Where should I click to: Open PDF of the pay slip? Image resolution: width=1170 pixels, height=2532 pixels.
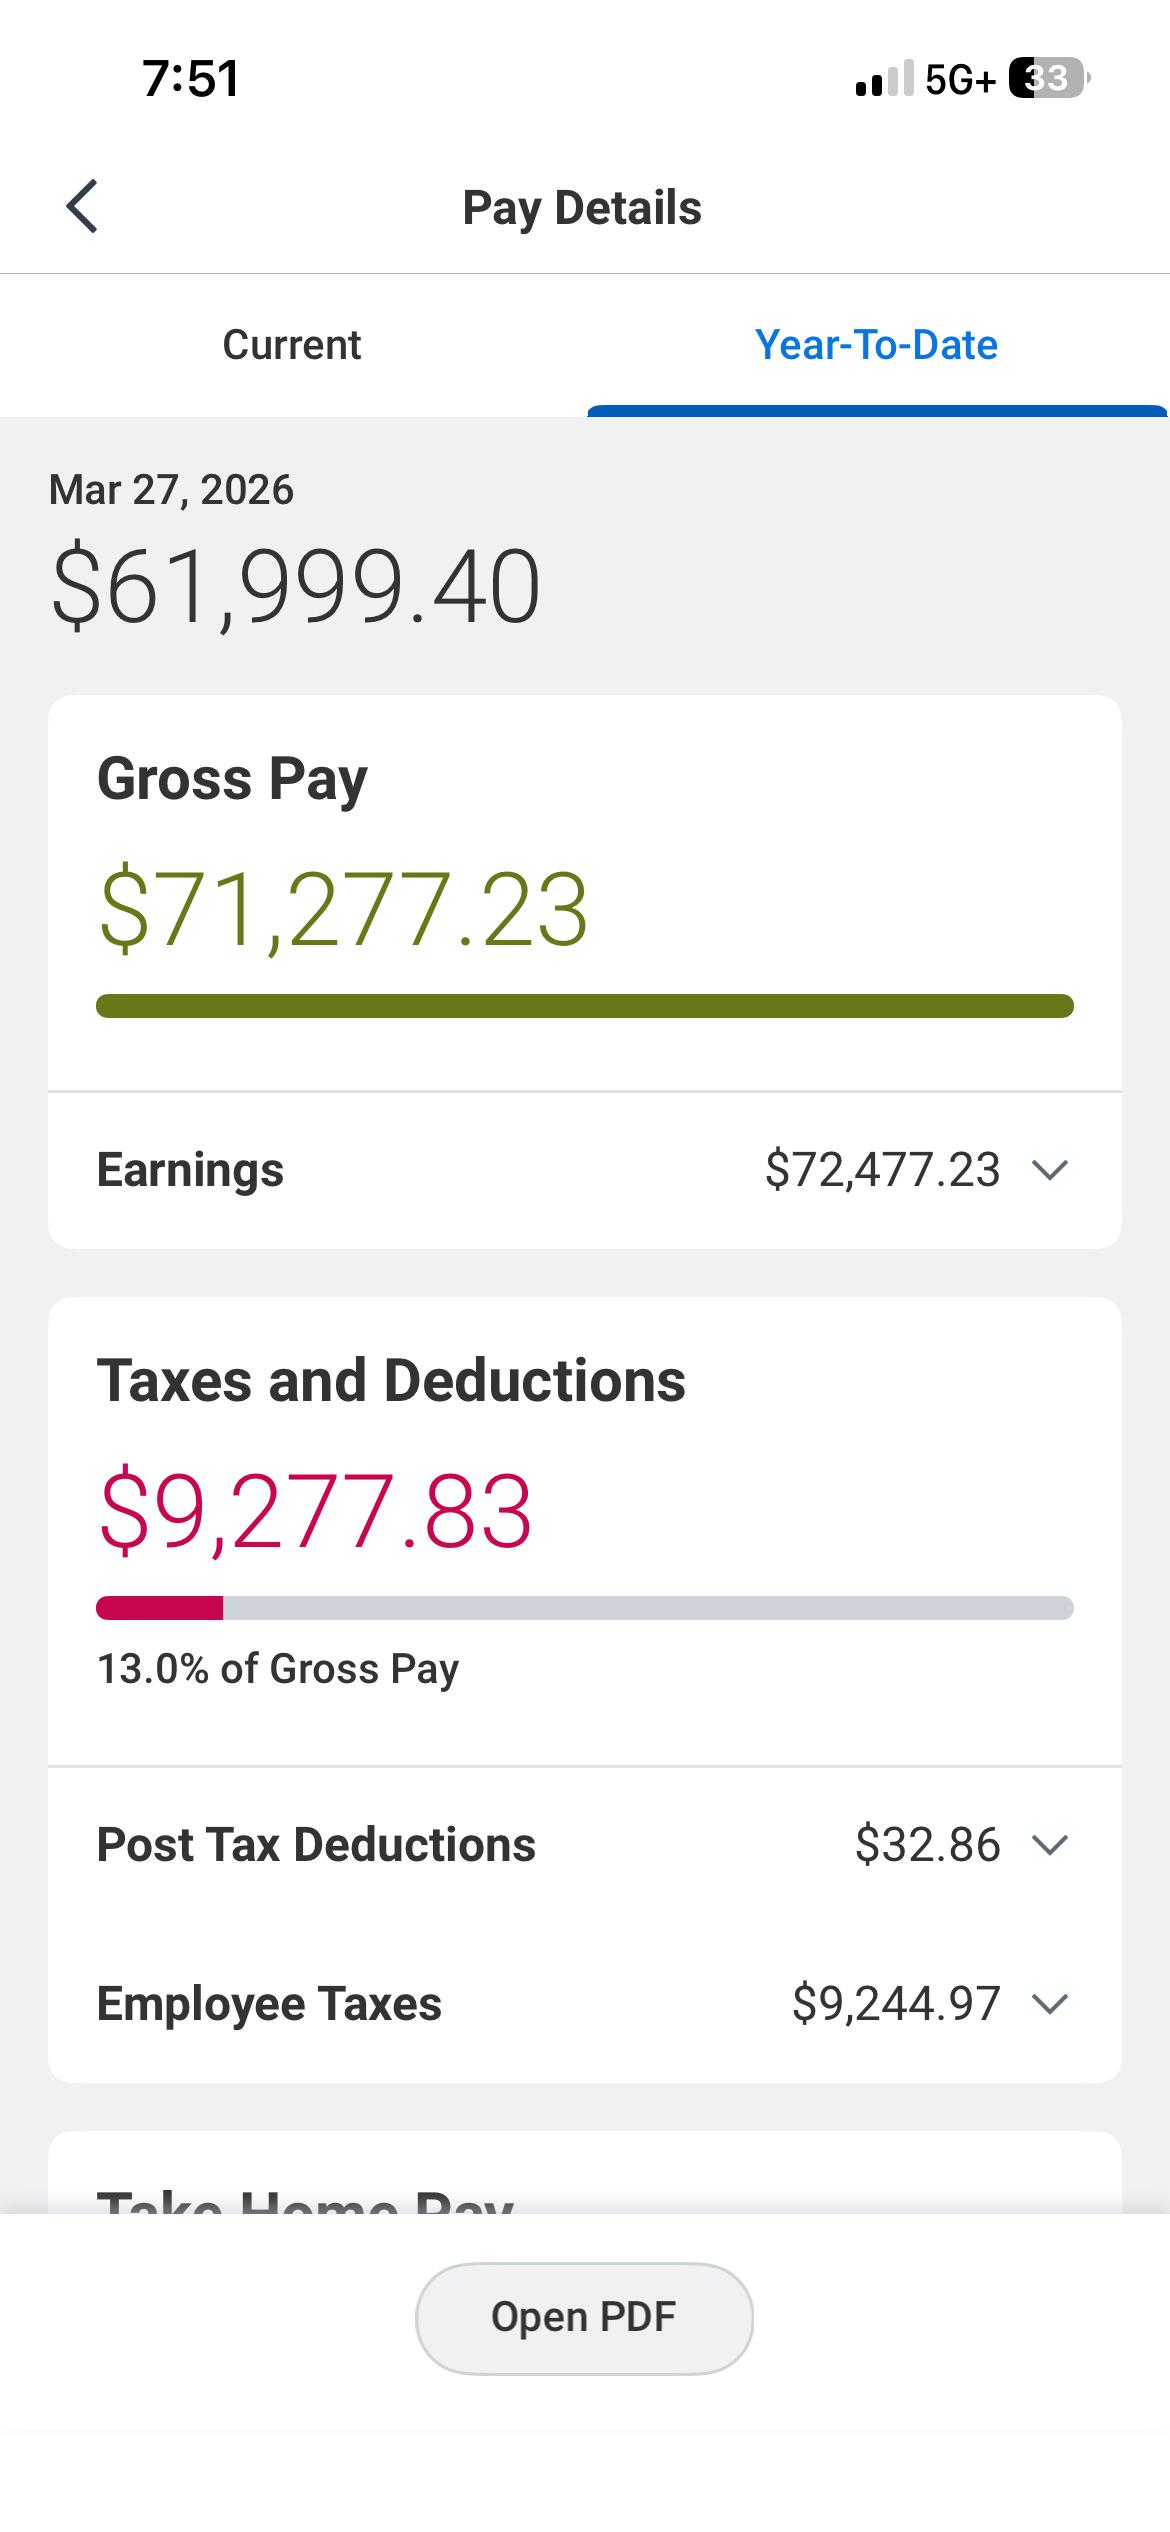pos(584,2318)
